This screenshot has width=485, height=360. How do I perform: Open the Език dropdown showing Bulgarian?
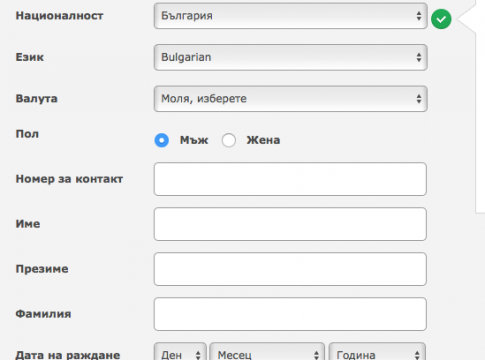(290, 57)
